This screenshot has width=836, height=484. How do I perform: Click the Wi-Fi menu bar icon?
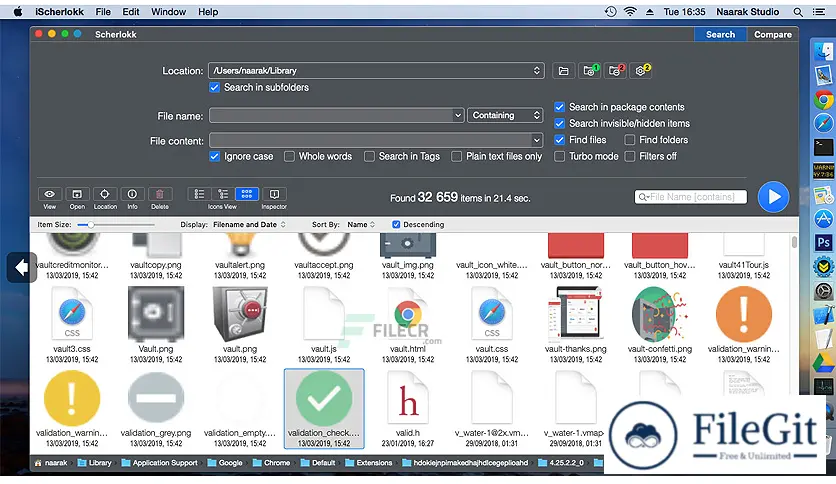pyautogui.click(x=630, y=12)
